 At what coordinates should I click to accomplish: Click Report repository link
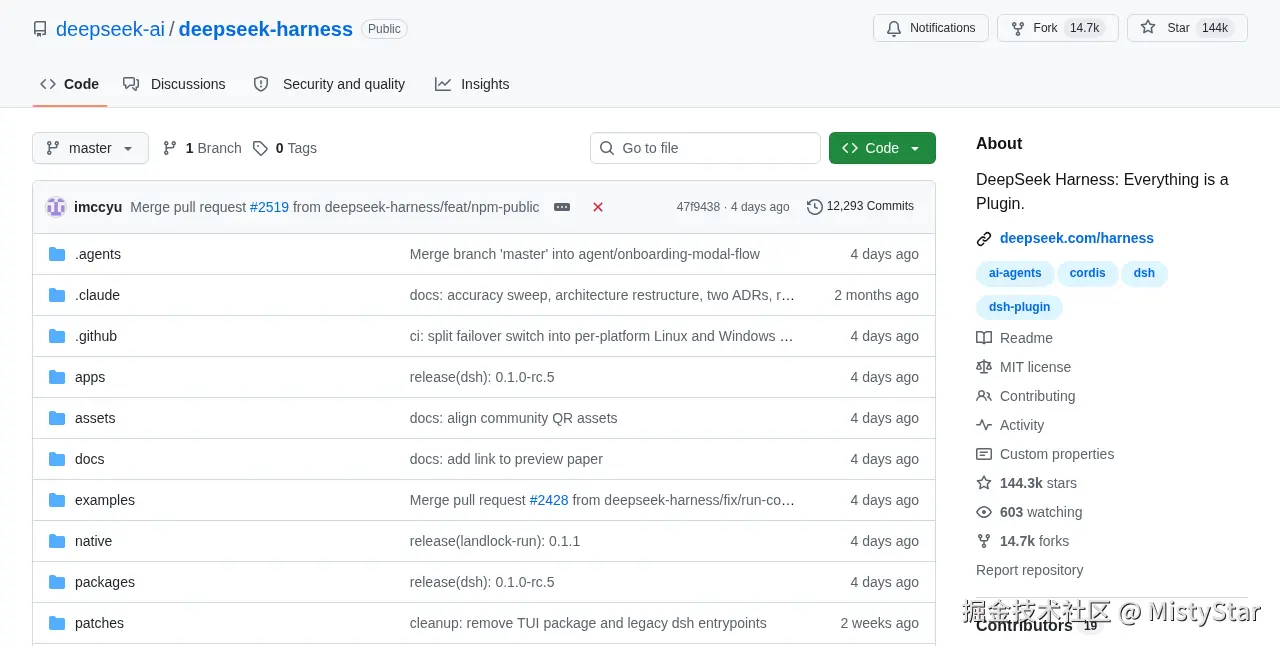[x=1029, y=570]
